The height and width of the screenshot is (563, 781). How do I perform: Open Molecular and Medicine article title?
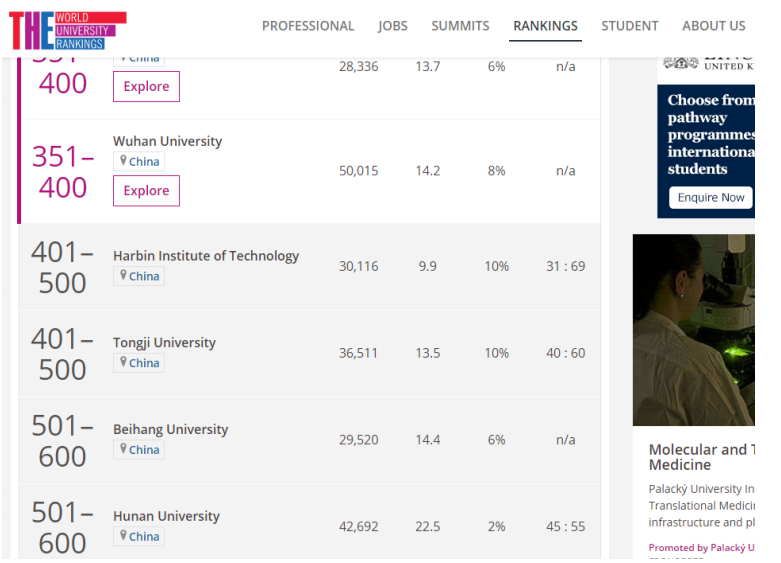coord(702,457)
